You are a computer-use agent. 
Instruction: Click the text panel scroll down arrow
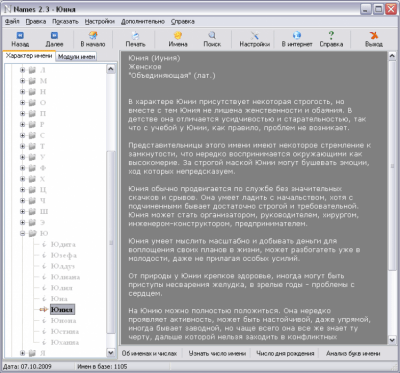[x=392, y=340]
